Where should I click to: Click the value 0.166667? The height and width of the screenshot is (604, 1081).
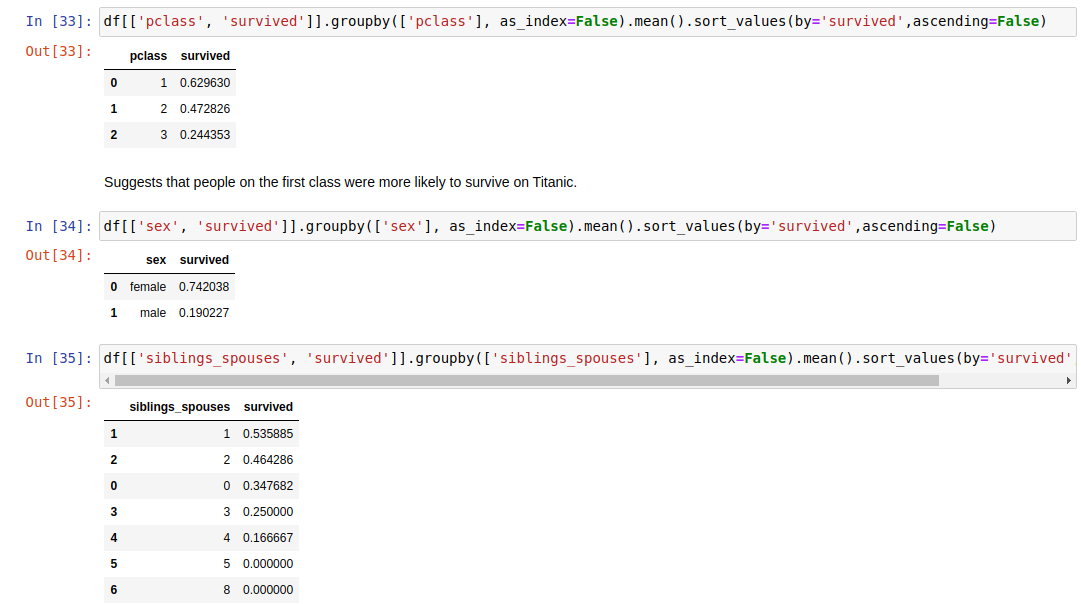(x=267, y=538)
